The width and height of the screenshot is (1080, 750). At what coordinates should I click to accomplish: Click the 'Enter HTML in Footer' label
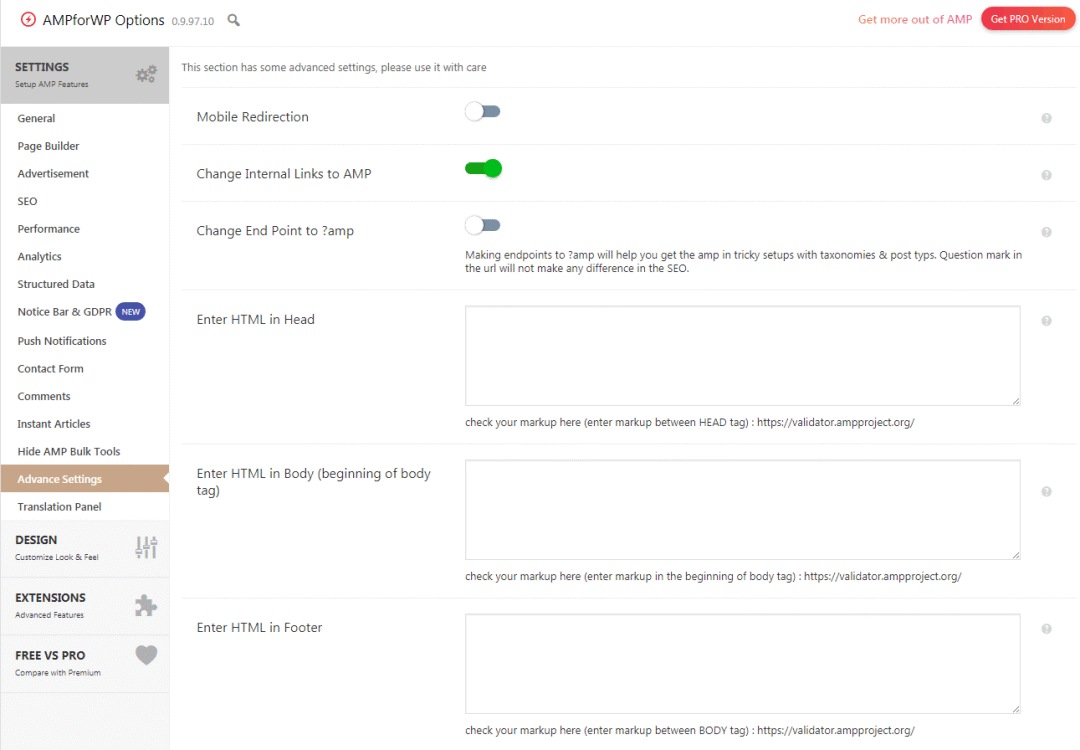coord(260,627)
